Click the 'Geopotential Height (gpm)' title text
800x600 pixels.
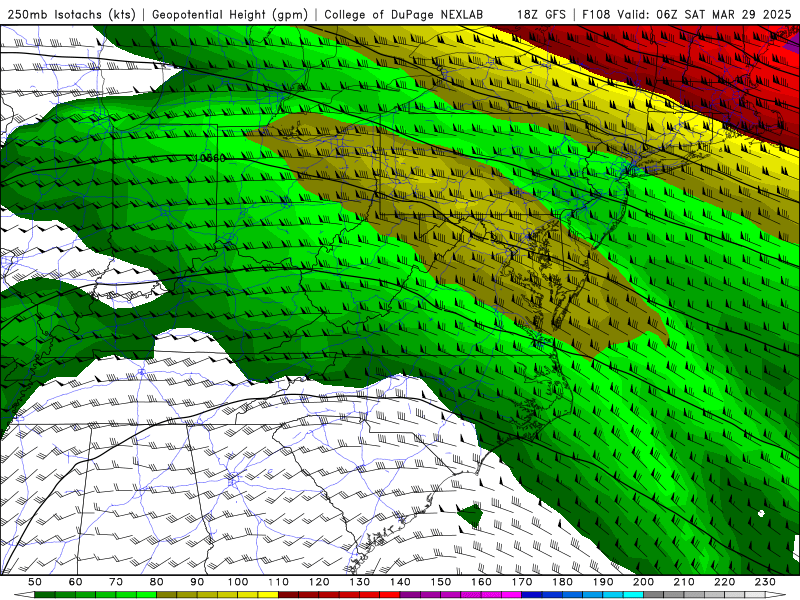click(x=230, y=14)
